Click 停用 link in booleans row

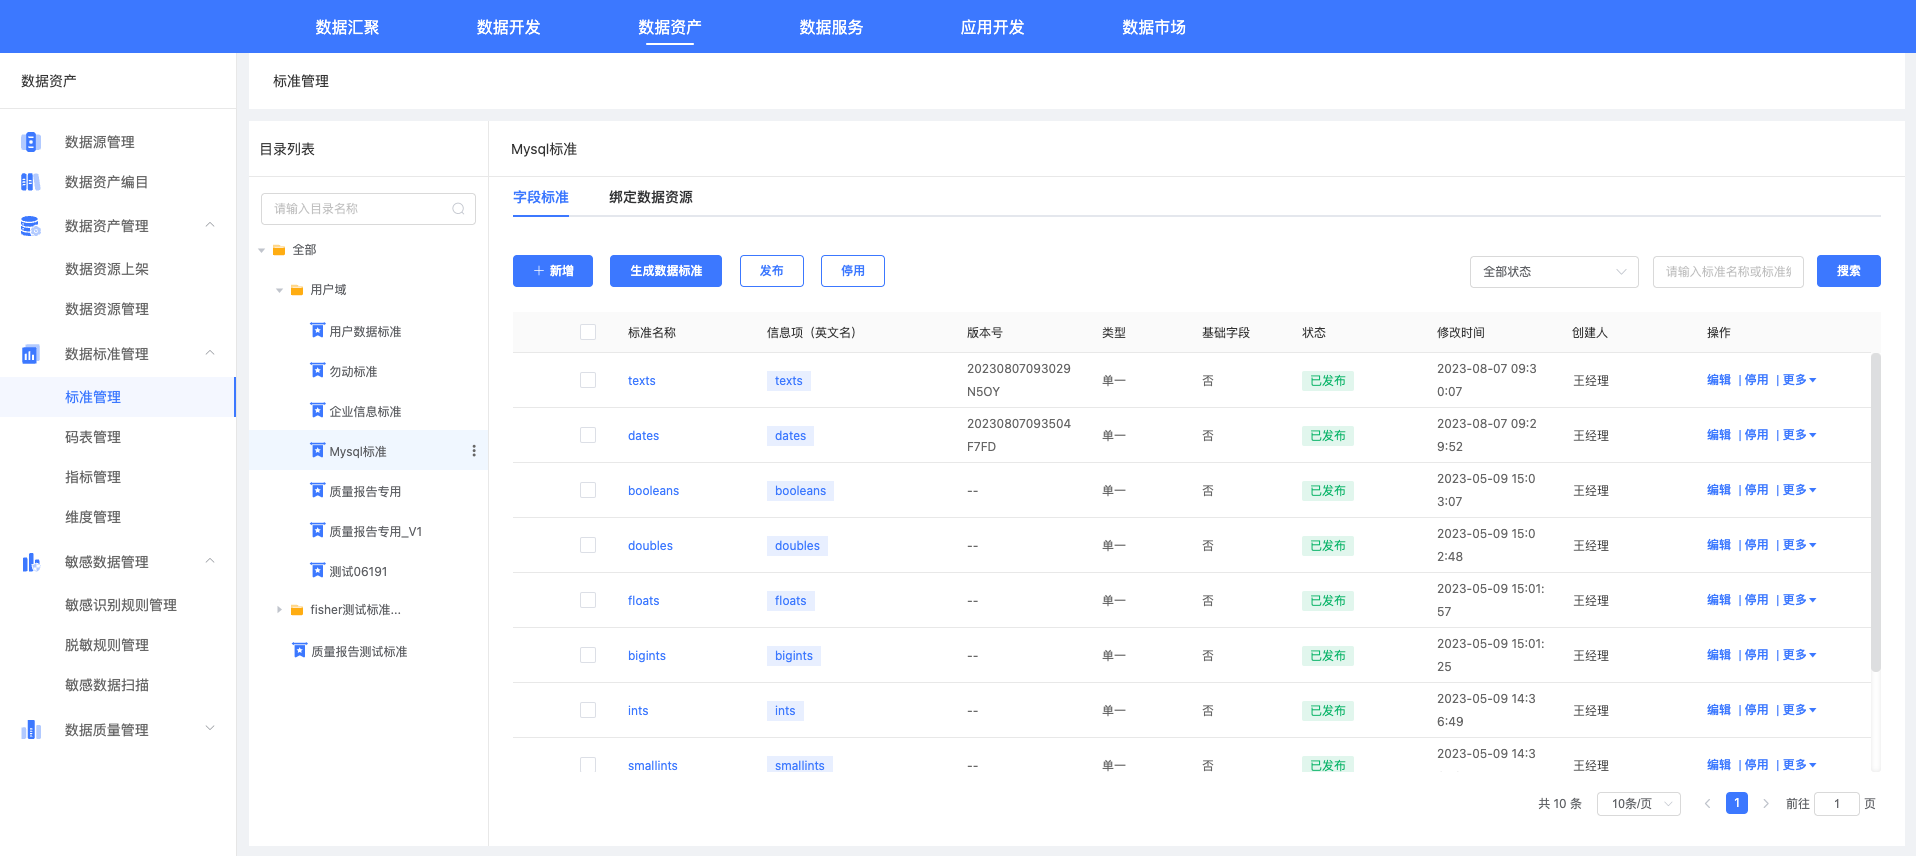tap(1756, 490)
